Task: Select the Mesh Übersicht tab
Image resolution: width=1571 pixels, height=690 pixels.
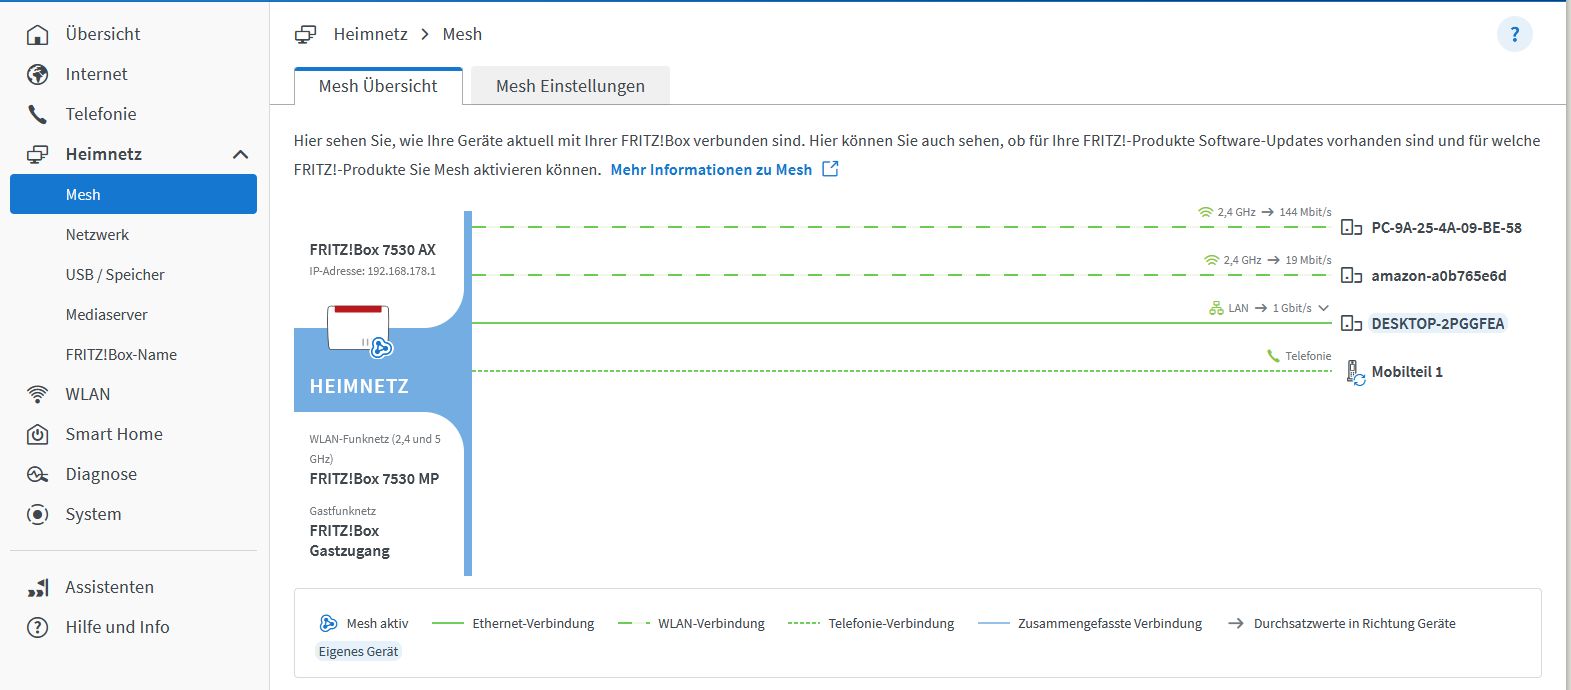Action: coord(378,86)
